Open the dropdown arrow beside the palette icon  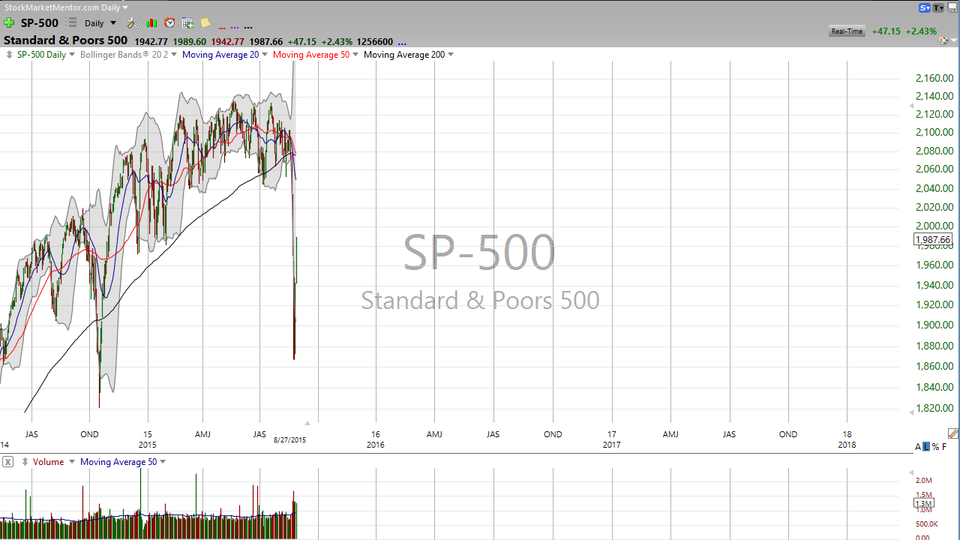tap(954, 41)
